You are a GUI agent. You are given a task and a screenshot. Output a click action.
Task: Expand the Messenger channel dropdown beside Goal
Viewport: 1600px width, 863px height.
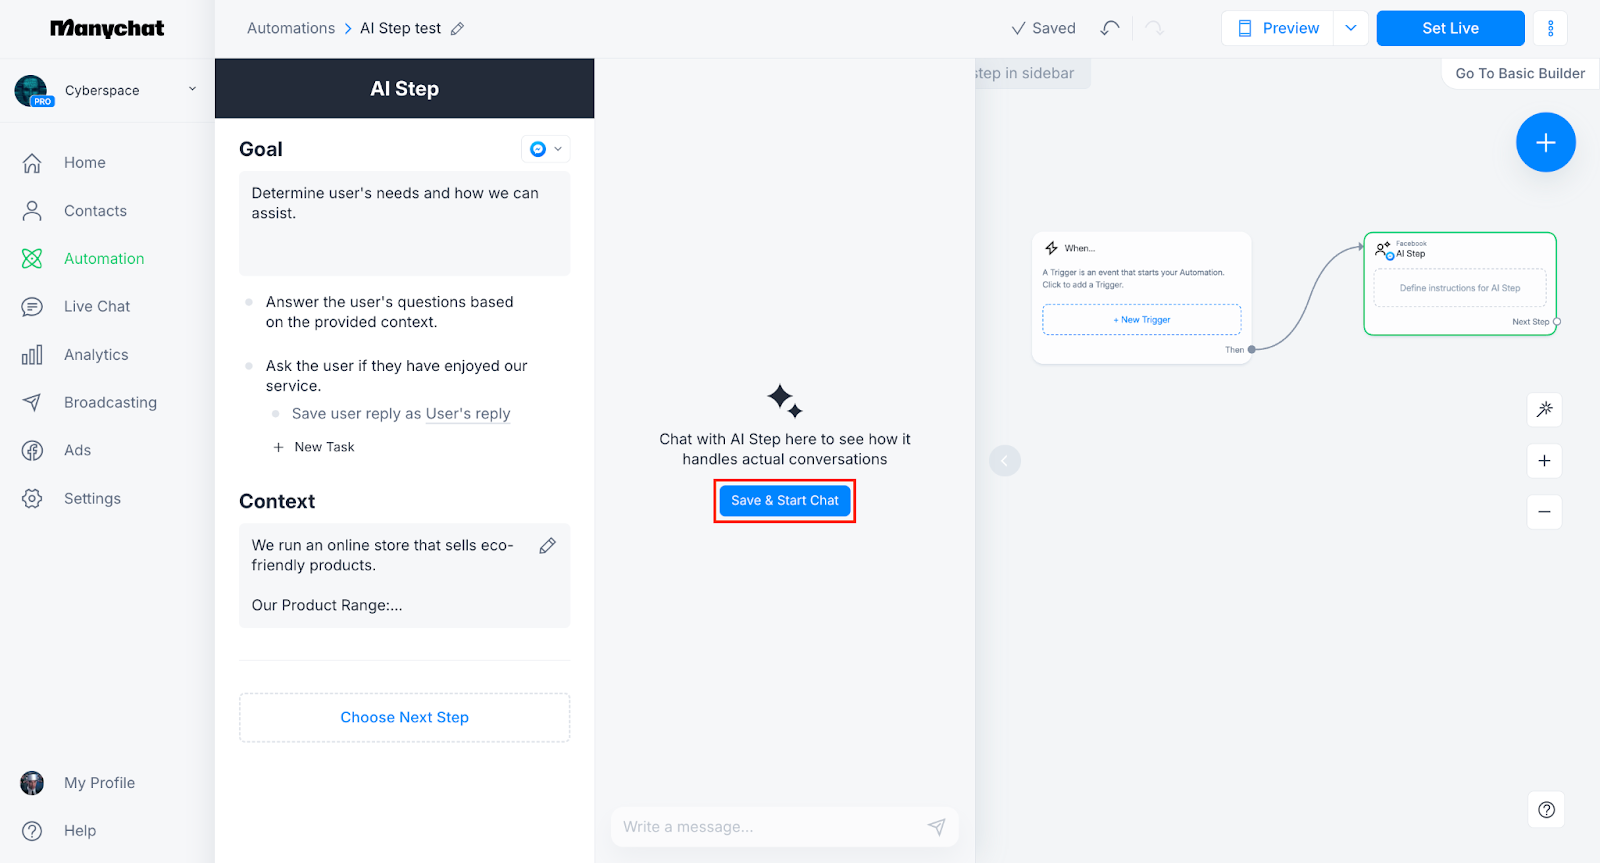pyautogui.click(x=546, y=149)
